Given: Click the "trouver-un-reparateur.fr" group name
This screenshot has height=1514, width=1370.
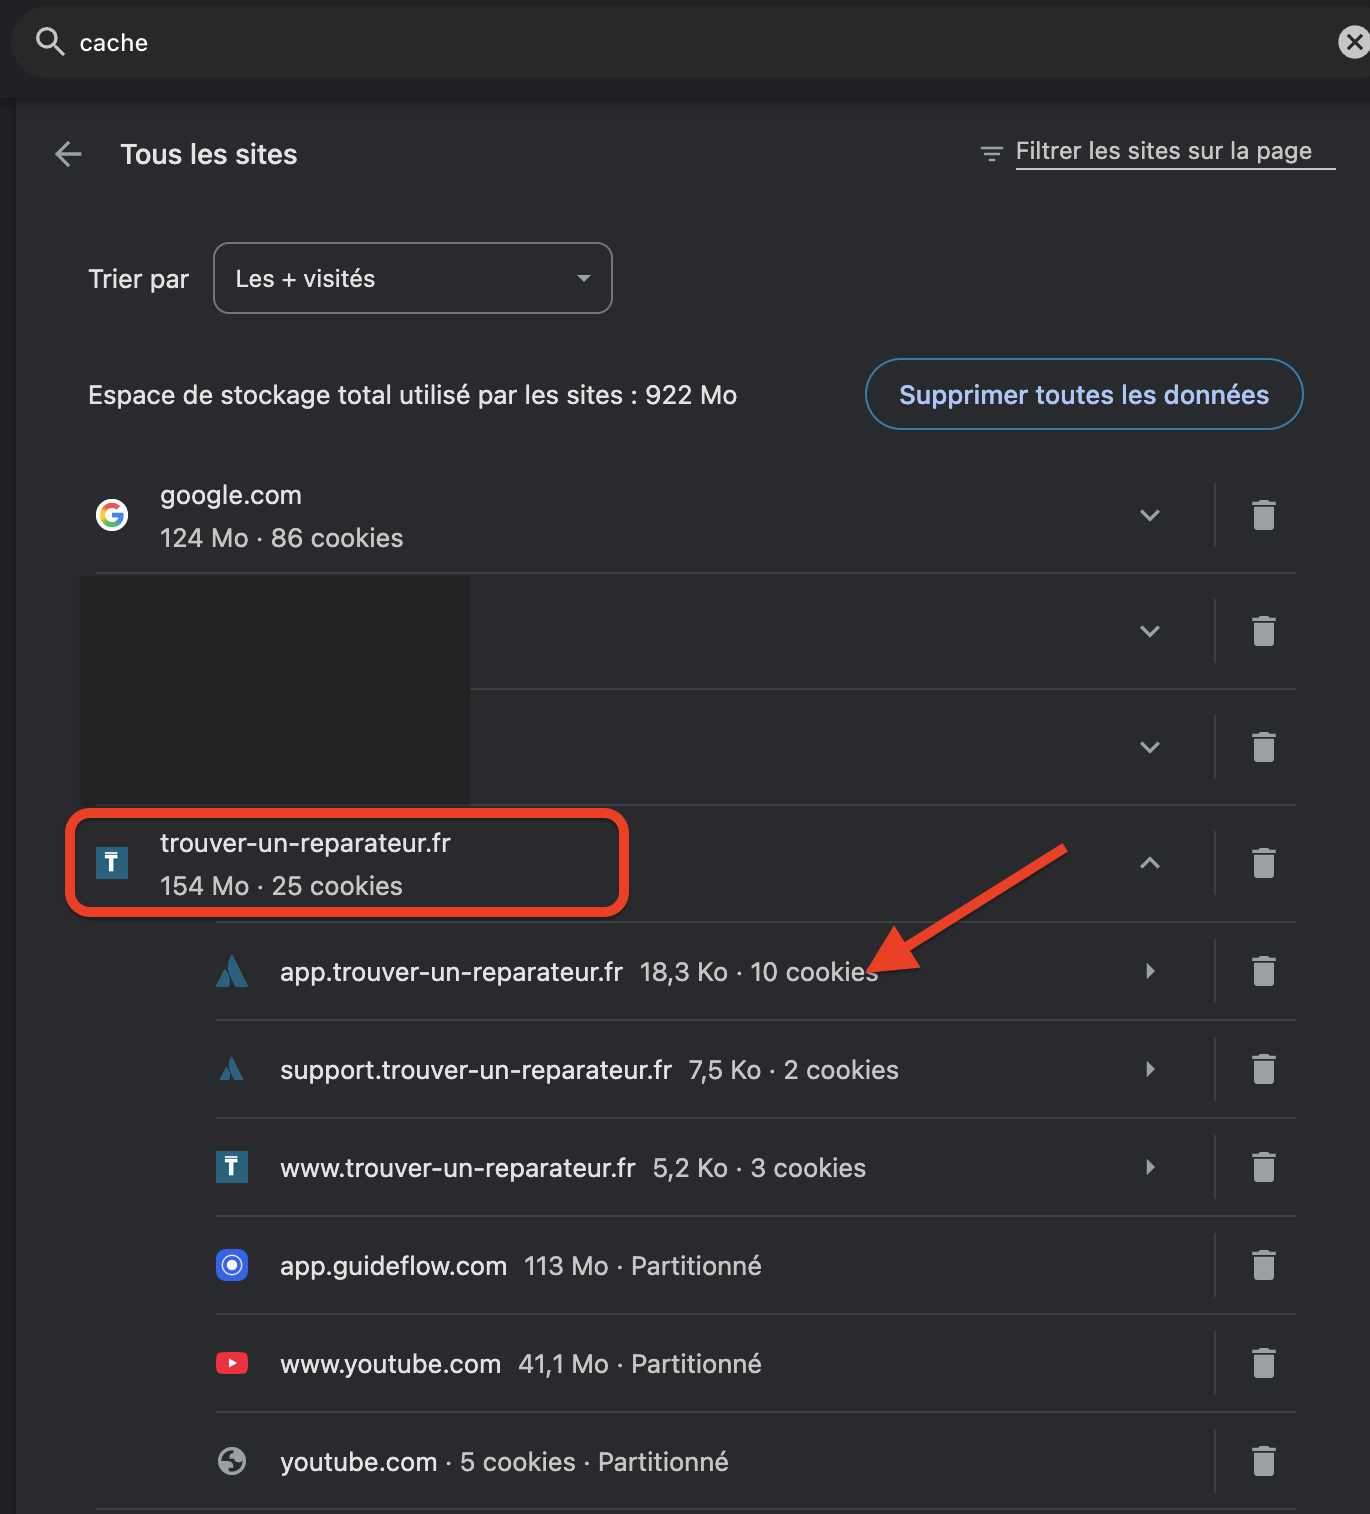Looking at the screenshot, I should [306, 843].
